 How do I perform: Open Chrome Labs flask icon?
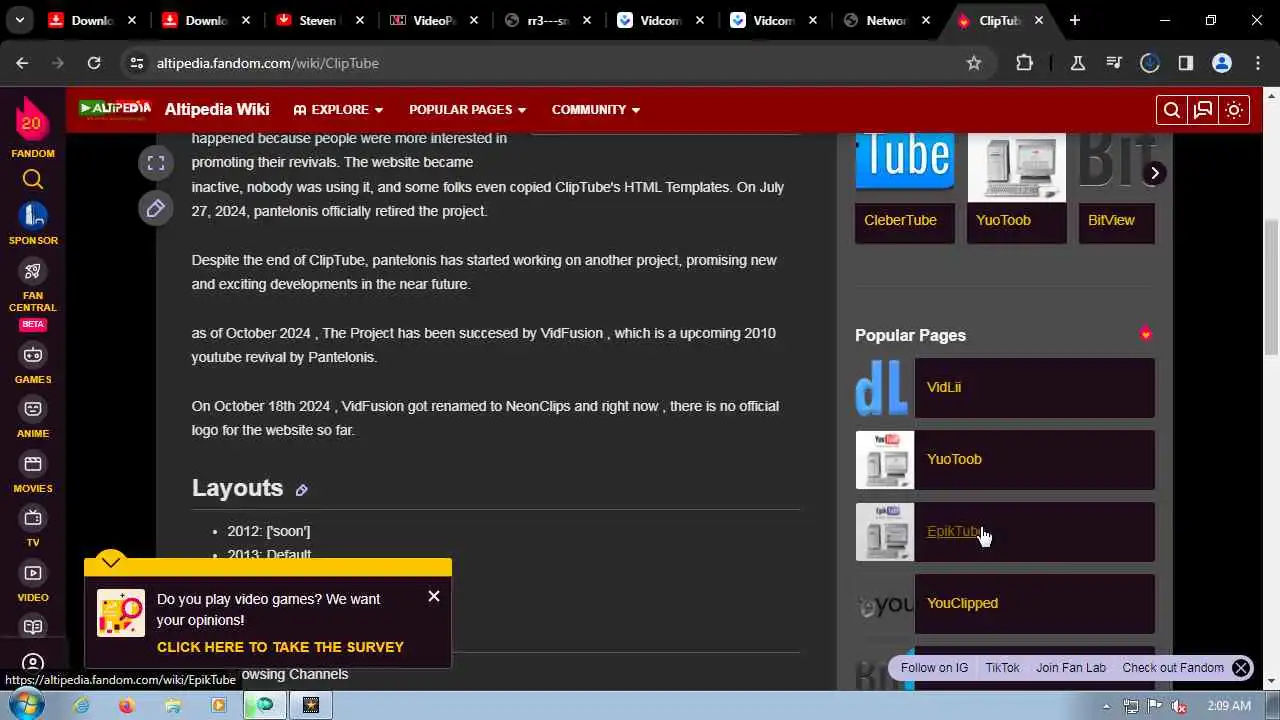coord(1078,63)
